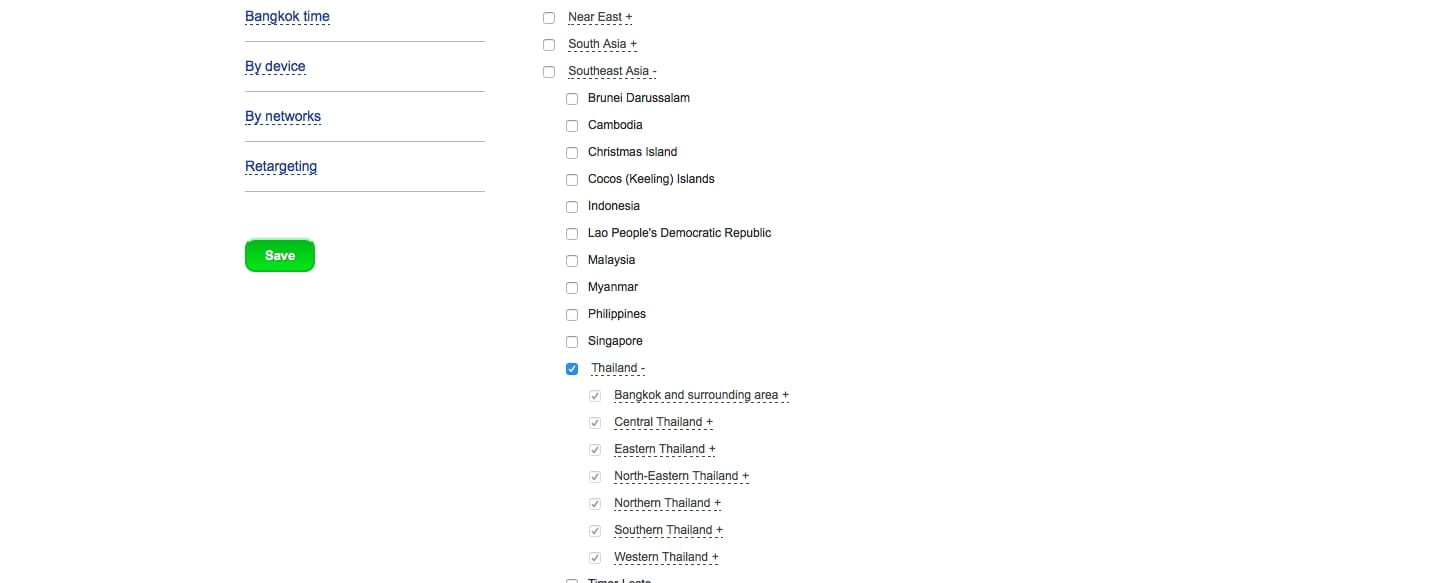The image size is (1438, 583).
Task: Tick the Southeast Asia checkbox
Action: click(549, 72)
